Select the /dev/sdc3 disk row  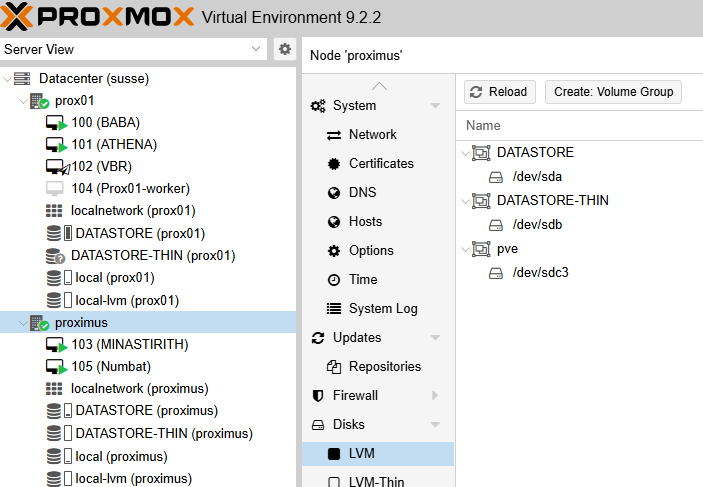point(579,273)
